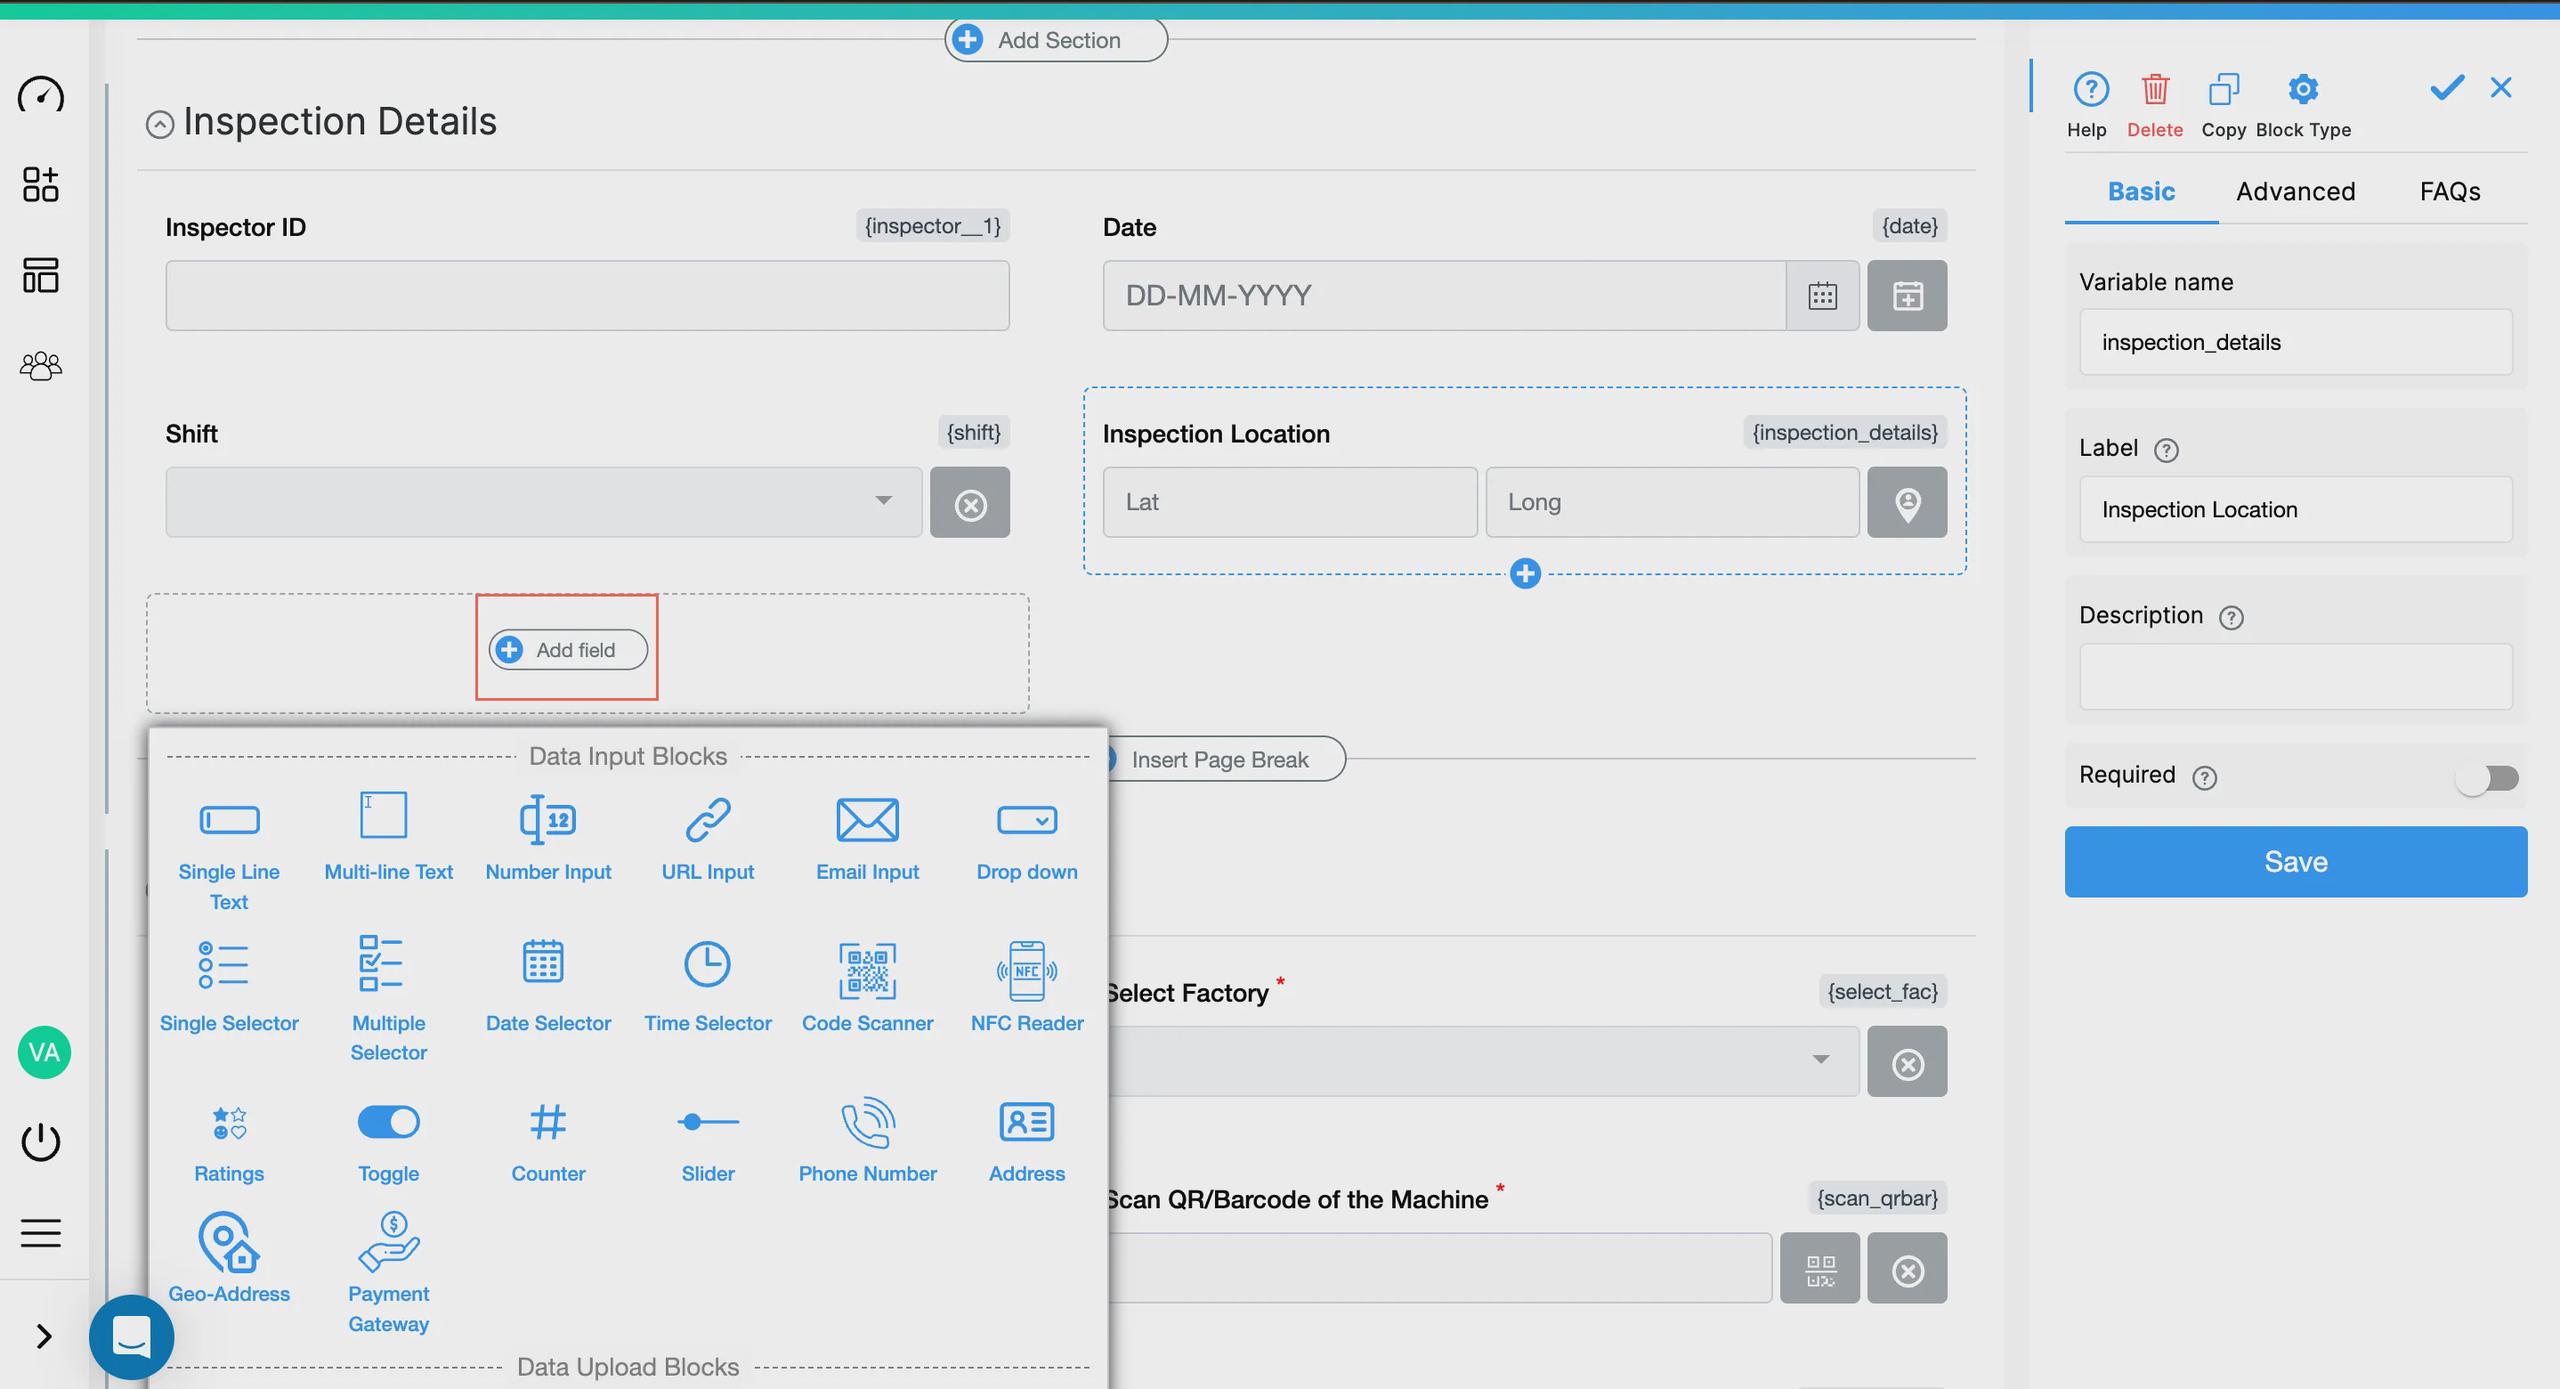The height and width of the screenshot is (1389, 2560).
Task: Open the FAQs tab
Action: coord(2449,192)
